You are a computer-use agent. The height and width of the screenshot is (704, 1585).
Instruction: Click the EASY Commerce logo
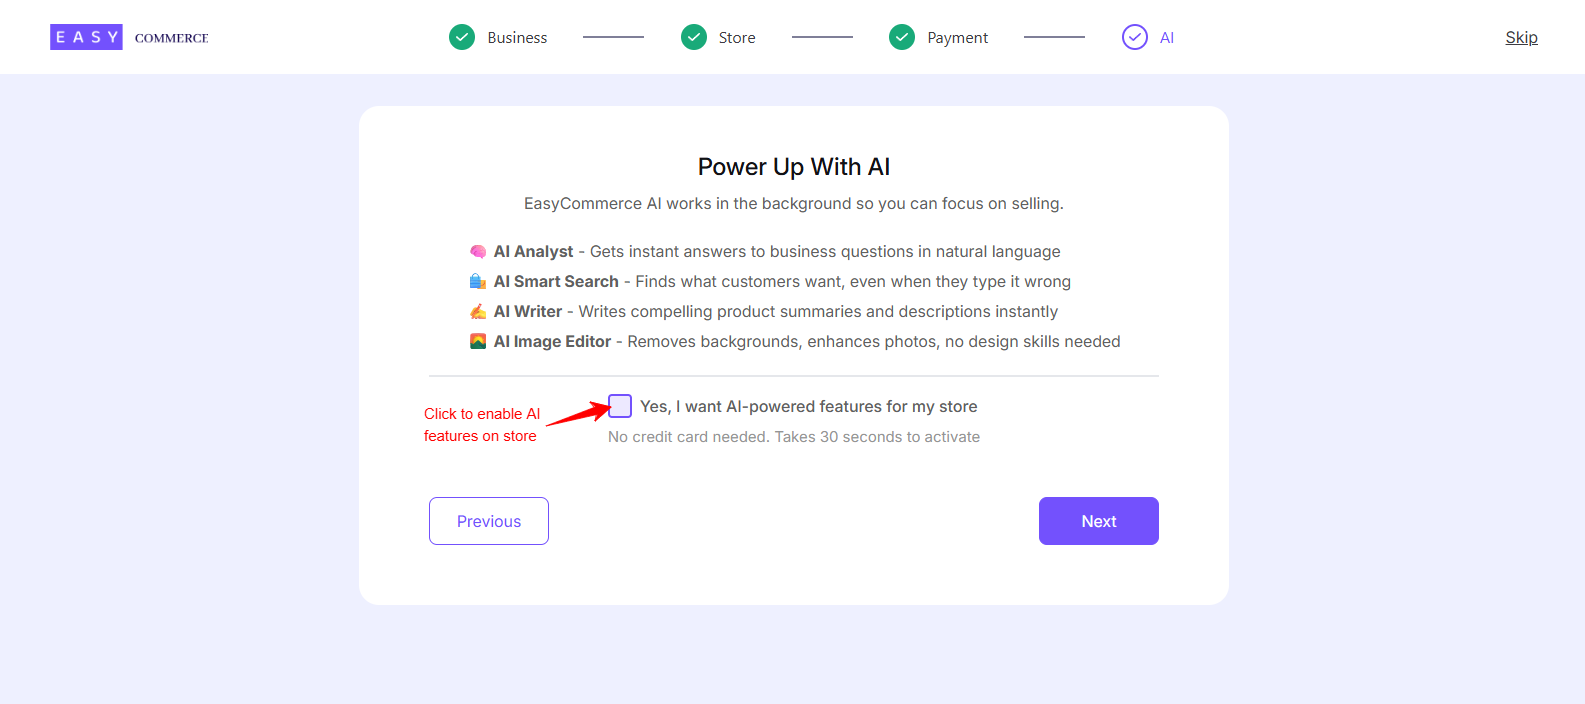click(x=129, y=37)
